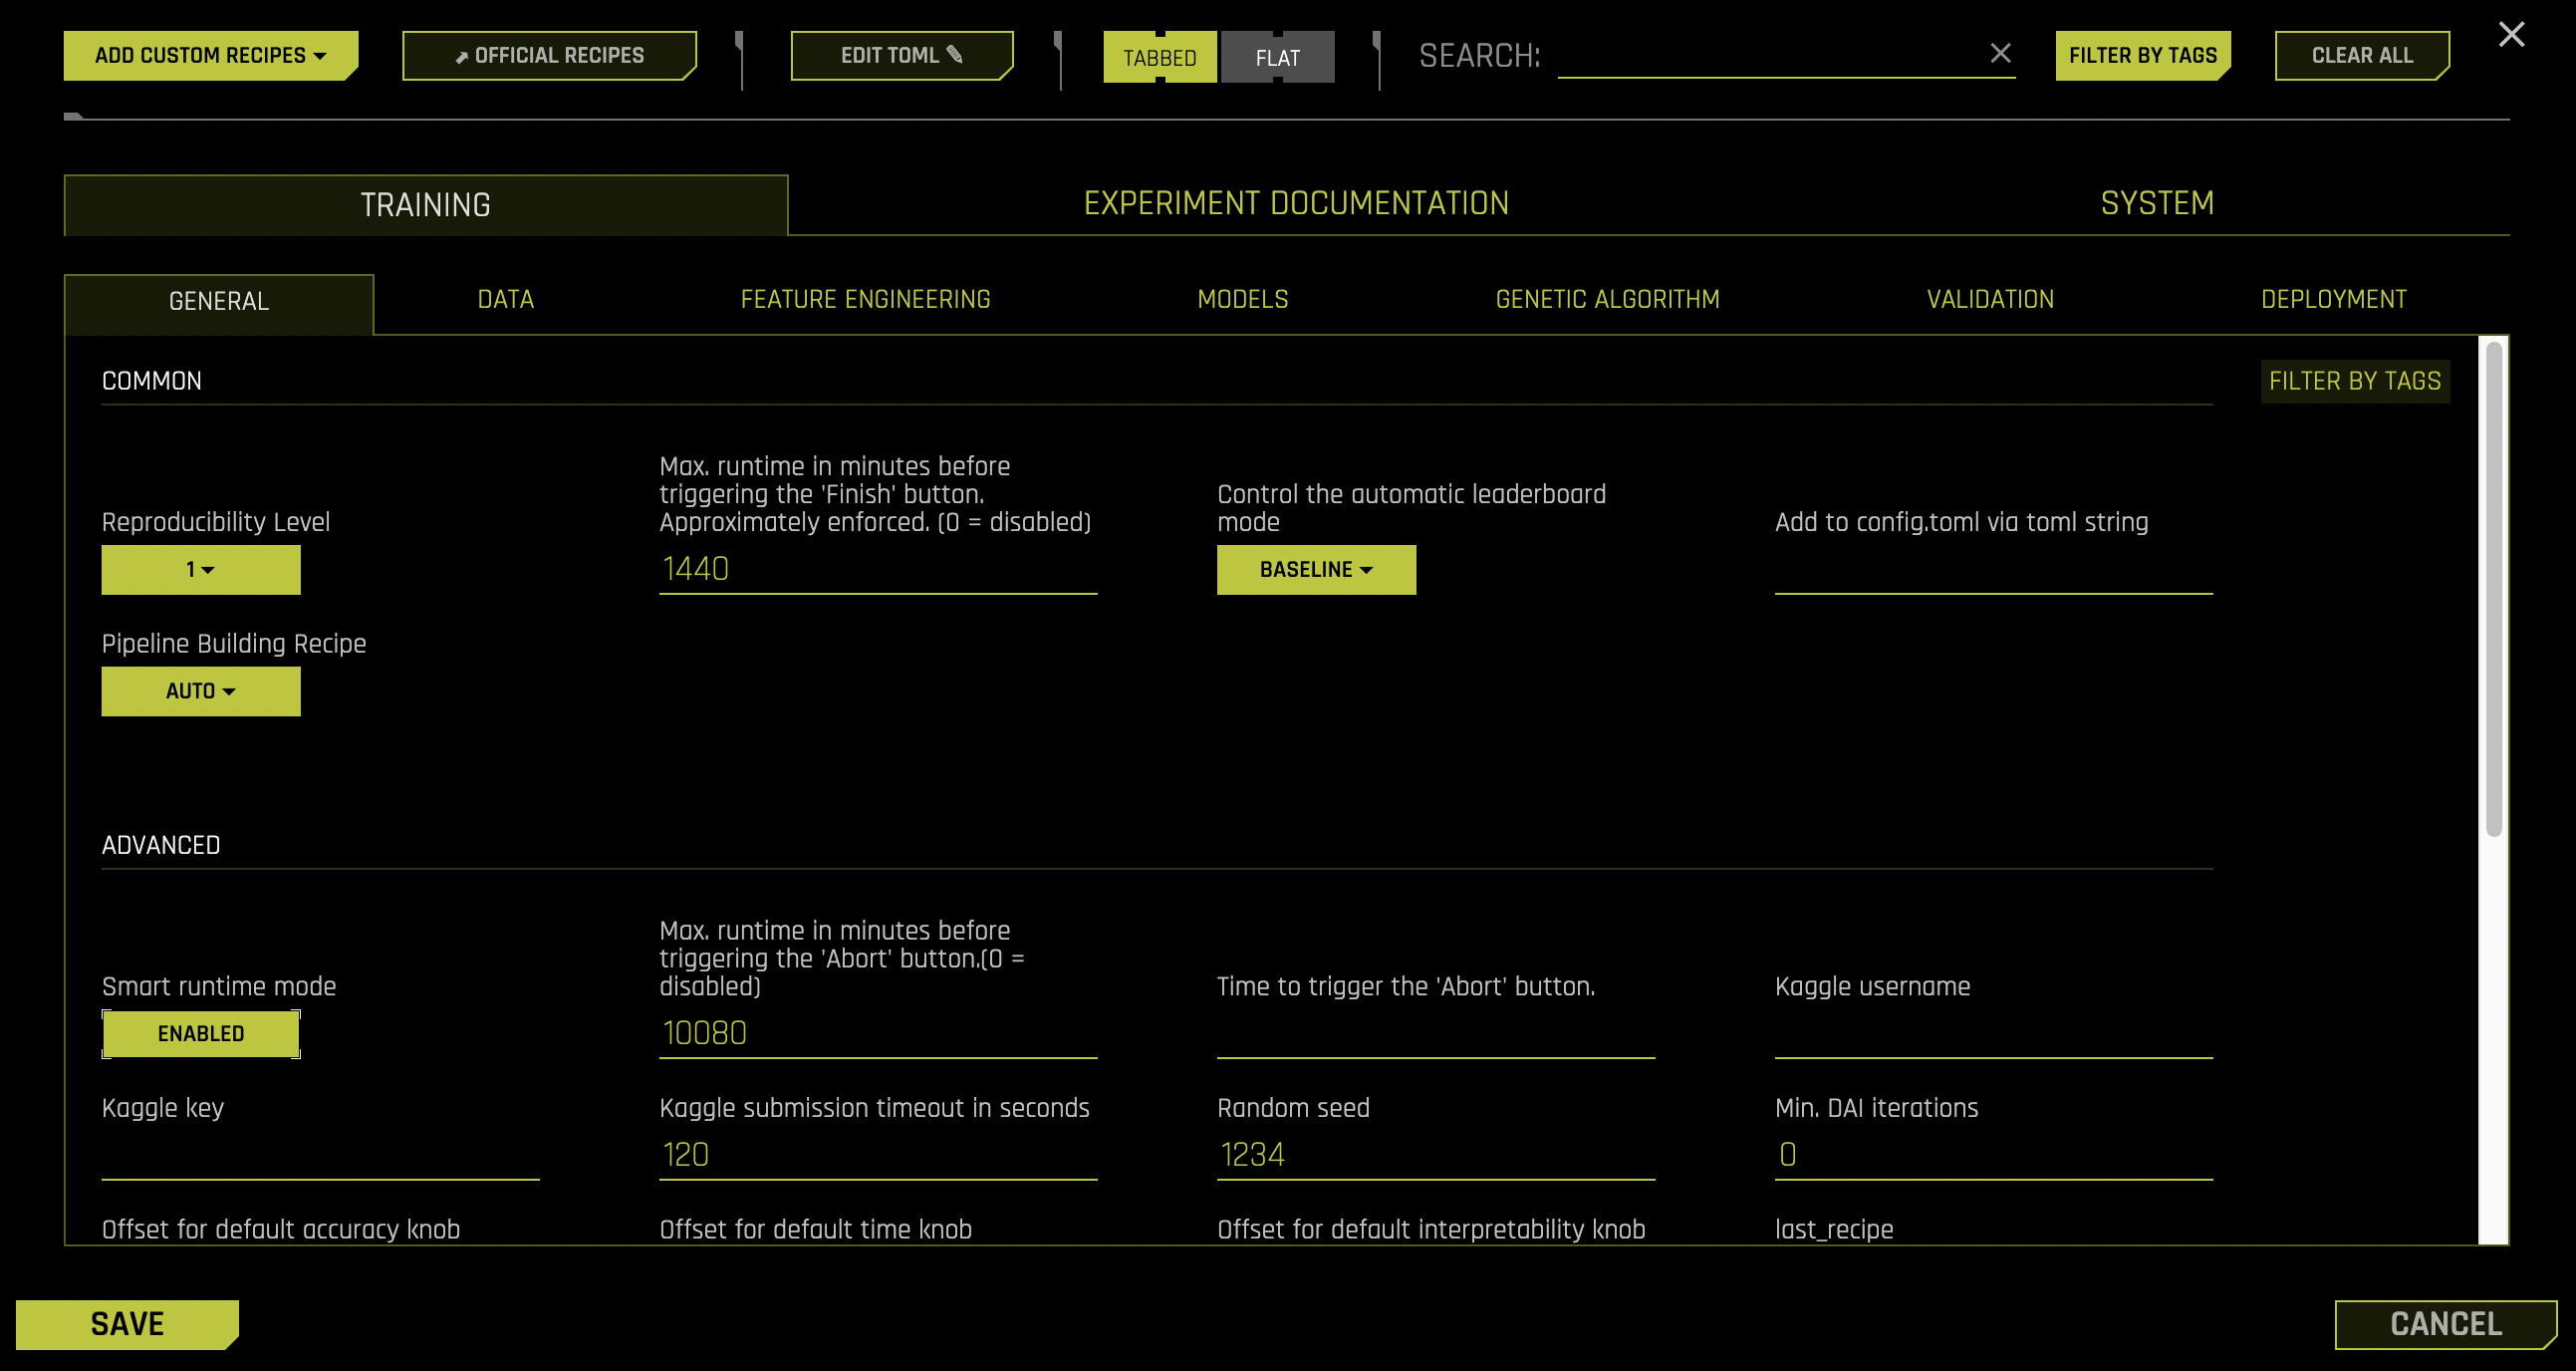Open Pipeline Building Recipe Auto dropdown
The height and width of the screenshot is (1371, 2576).
click(x=200, y=691)
